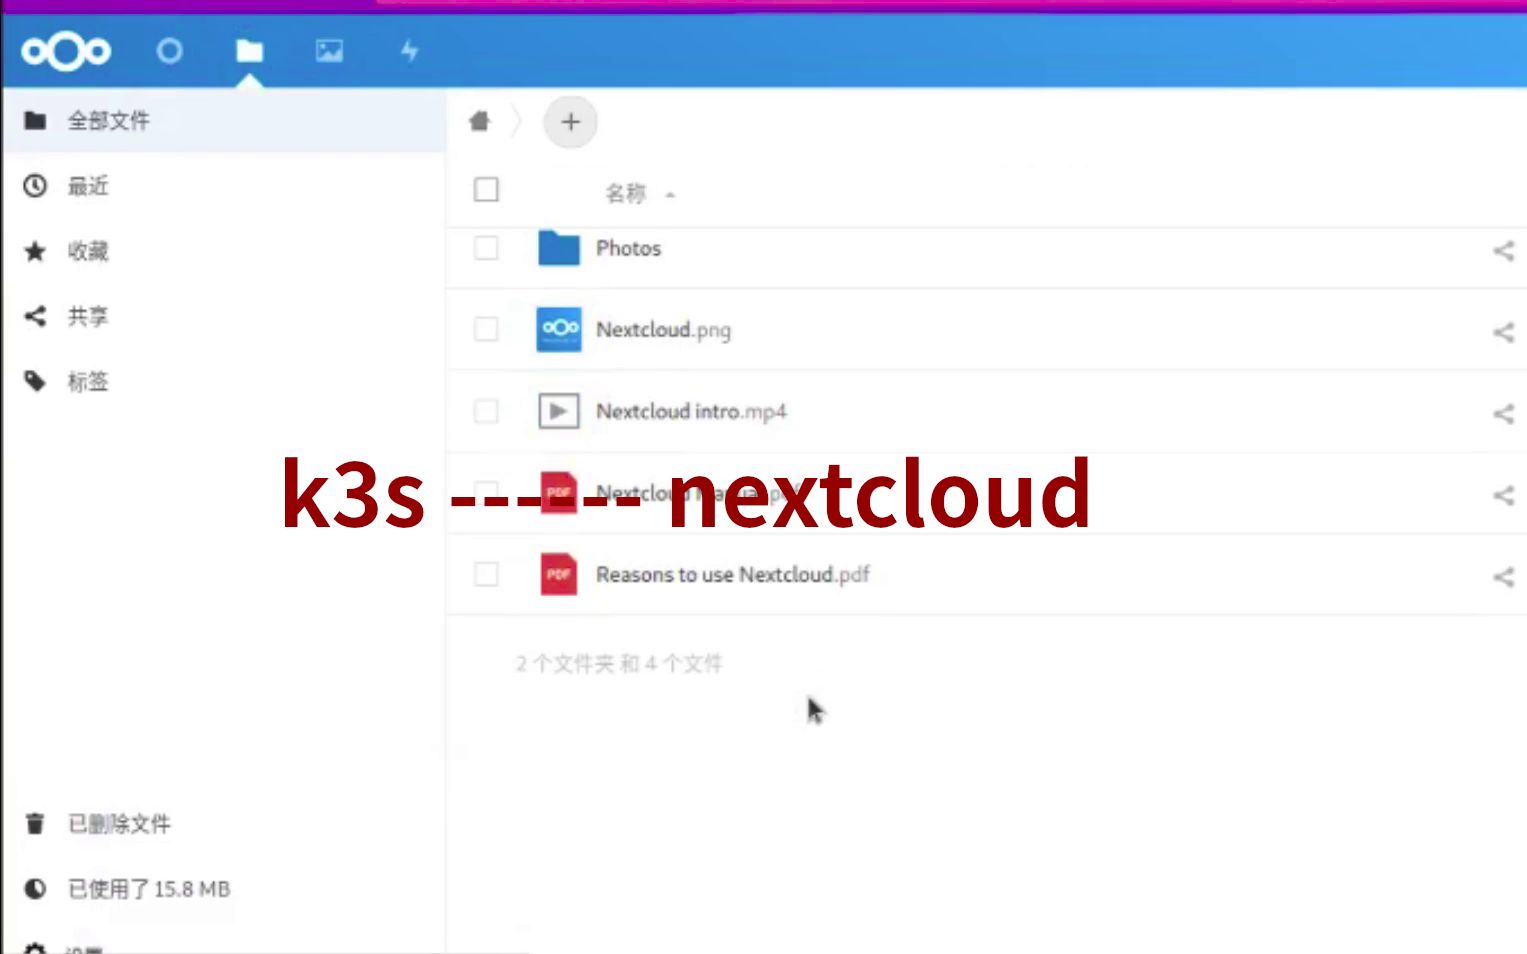Go to home folder breadcrumb icon
Viewport: 1527px width, 954px height.
480,122
